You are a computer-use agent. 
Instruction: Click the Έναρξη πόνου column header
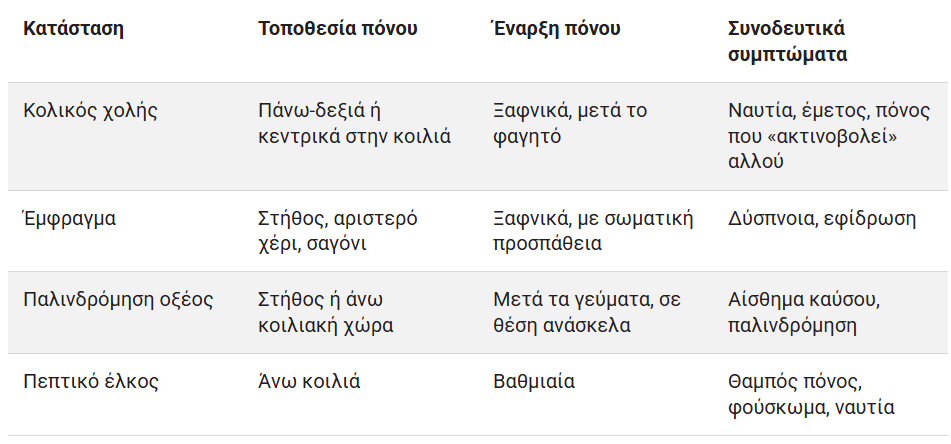[x=557, y=28]
